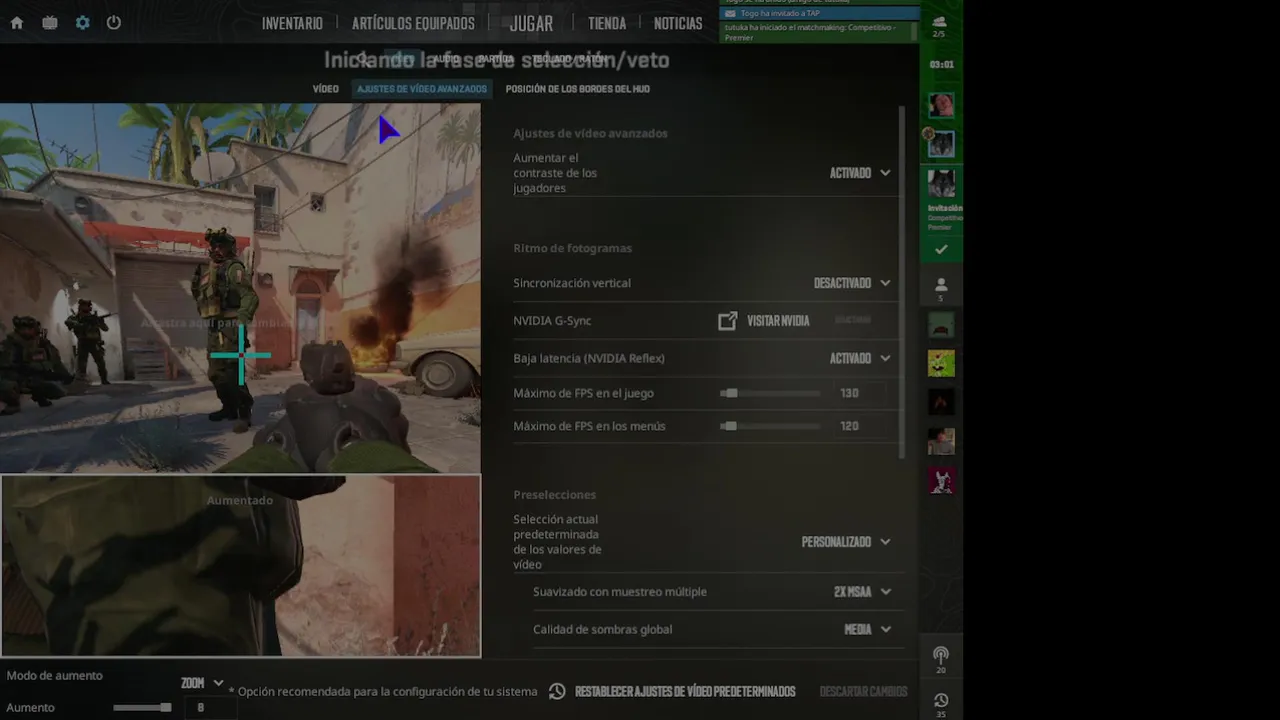Click Restablecer ajustes de vídeo predeterminados
This screenshot has width=1280, height=720.
(685, 691)
